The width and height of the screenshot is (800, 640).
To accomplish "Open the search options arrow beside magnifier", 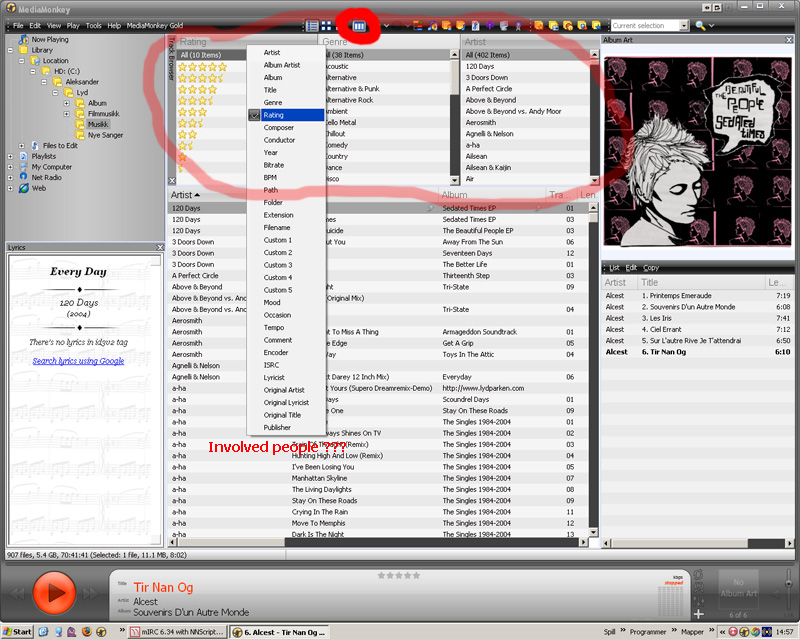I will click(711, 26).
